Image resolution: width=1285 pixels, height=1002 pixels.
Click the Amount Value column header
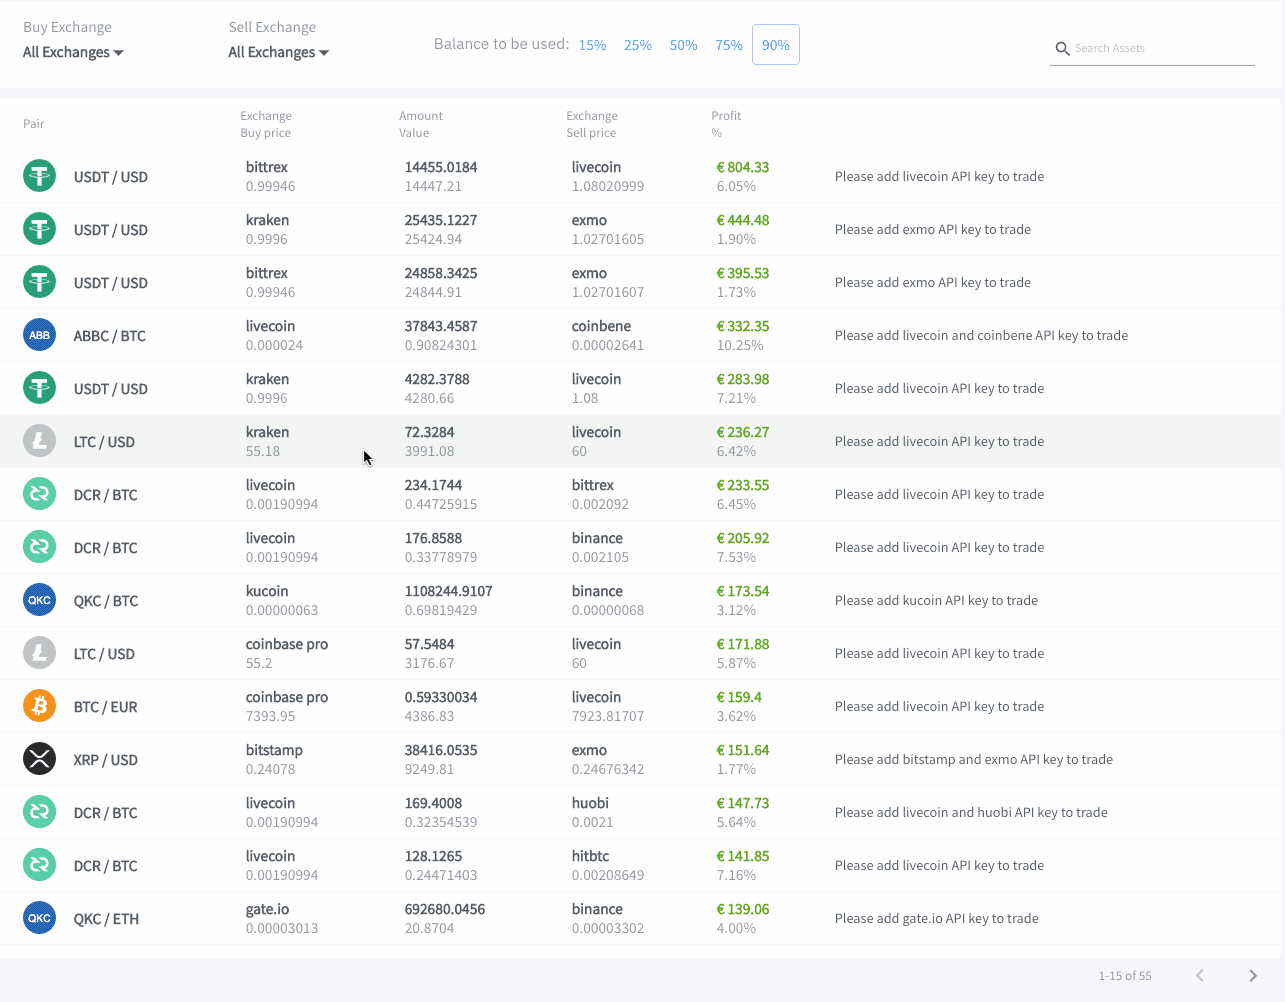coord(421,124)
